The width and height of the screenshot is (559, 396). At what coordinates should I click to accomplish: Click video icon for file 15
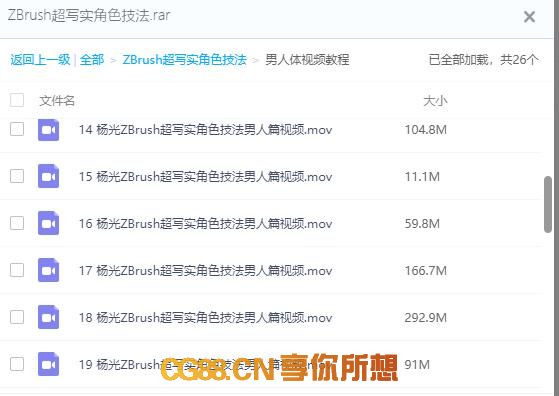point(48,176)
